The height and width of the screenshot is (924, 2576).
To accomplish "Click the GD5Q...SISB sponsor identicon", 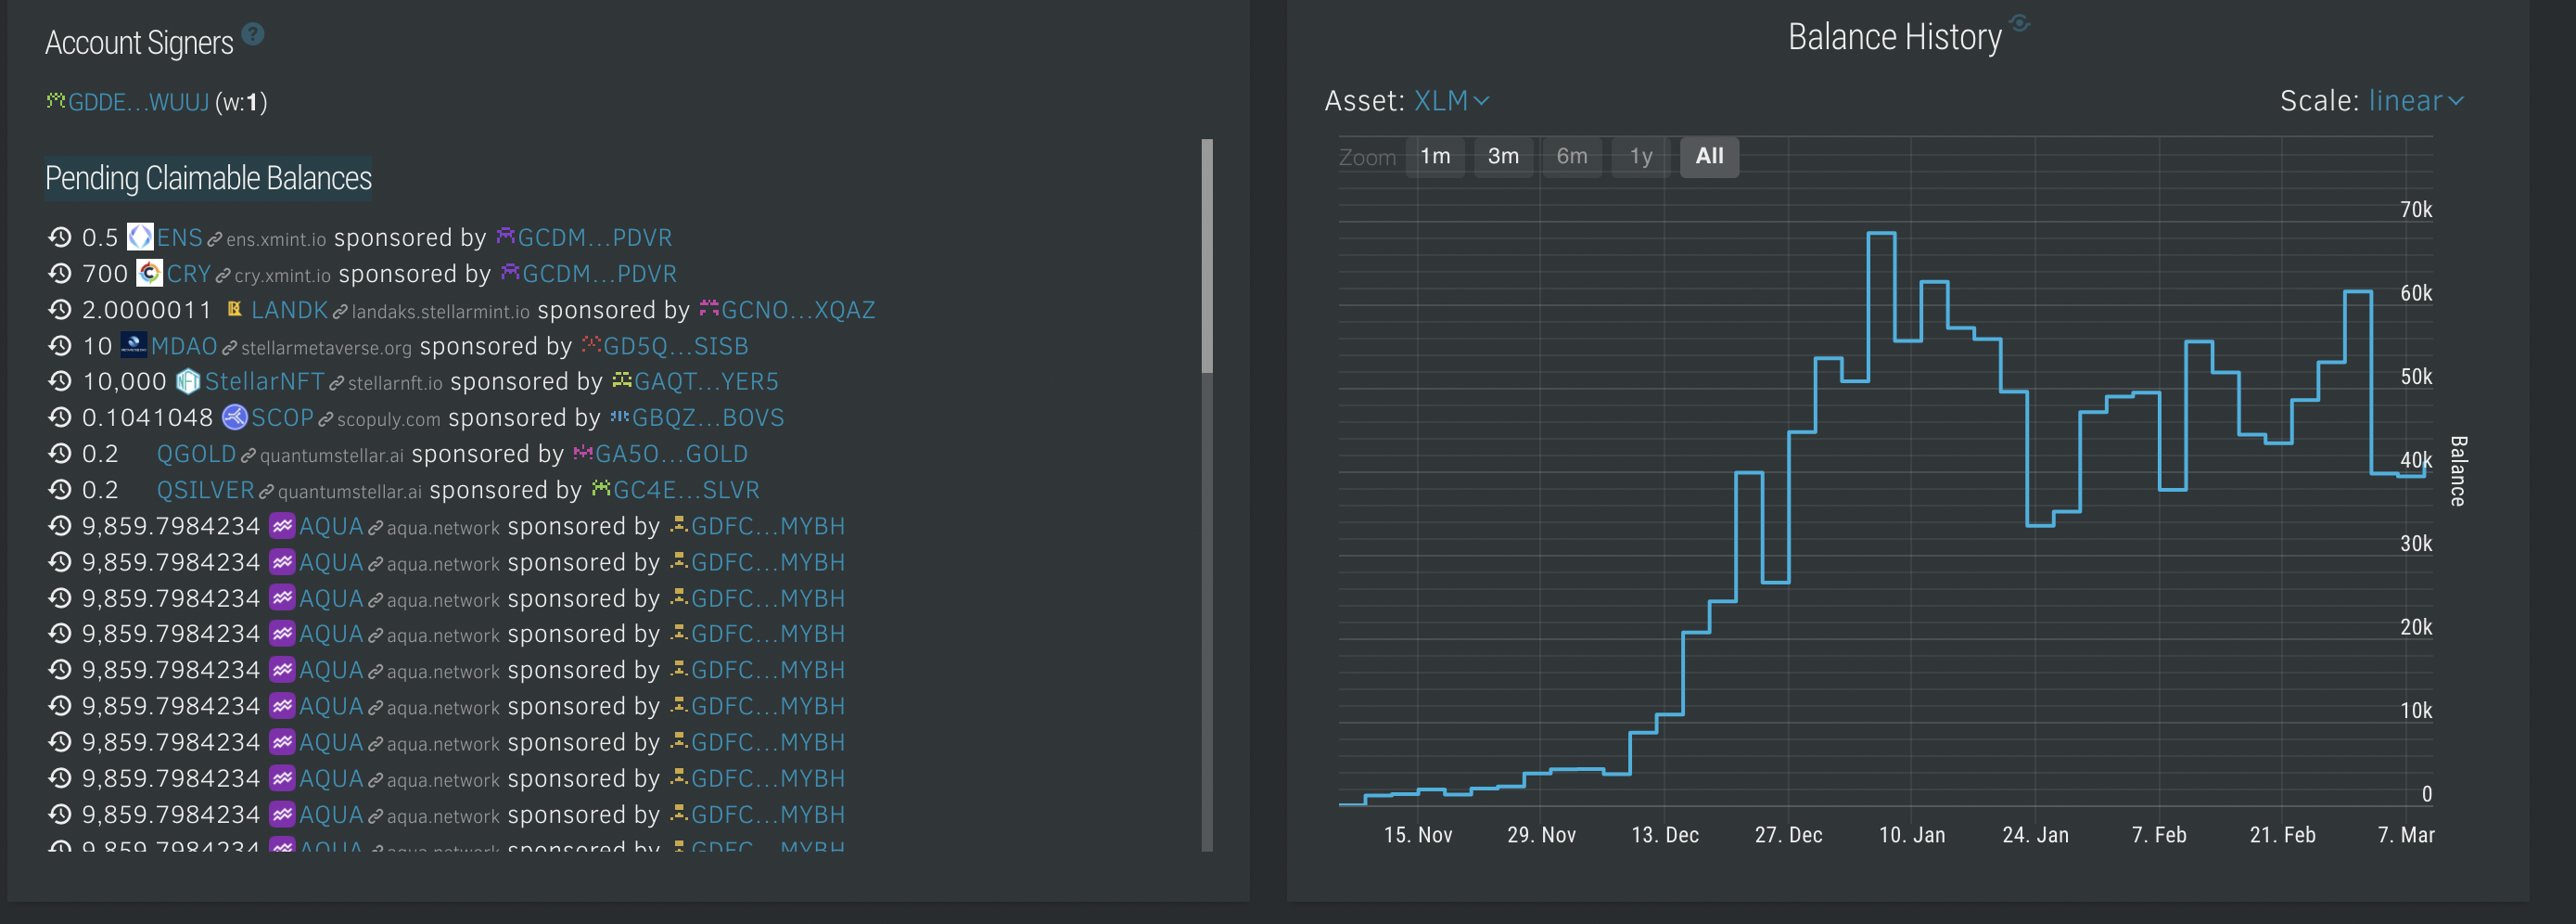I will point(591,343).
